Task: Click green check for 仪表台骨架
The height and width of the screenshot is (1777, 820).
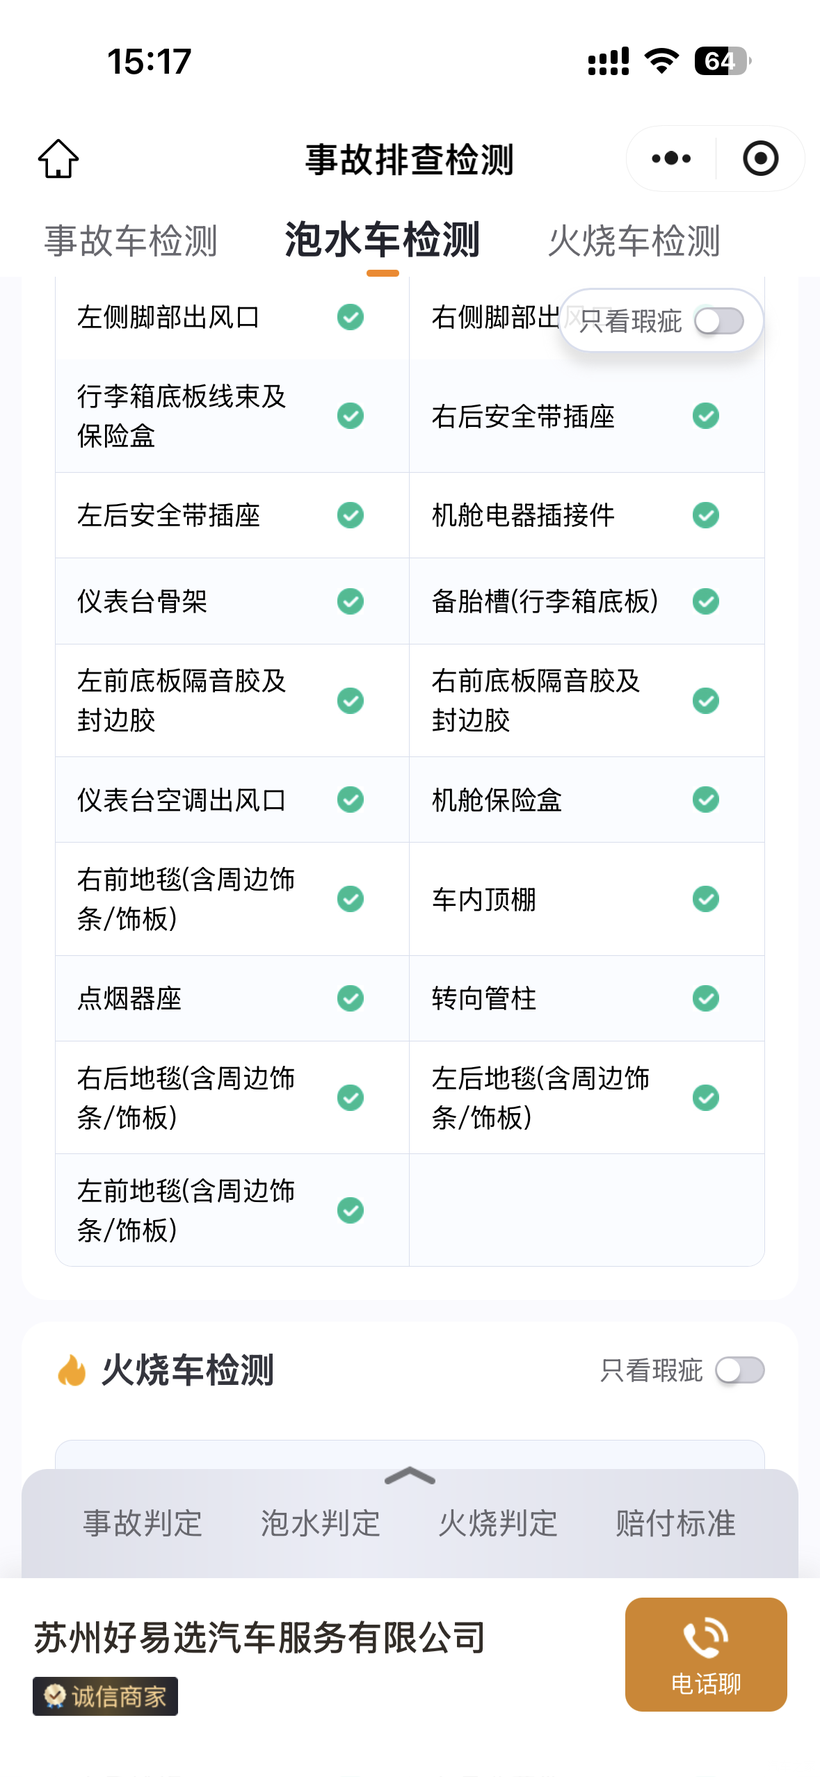Action: click(350, 601)
